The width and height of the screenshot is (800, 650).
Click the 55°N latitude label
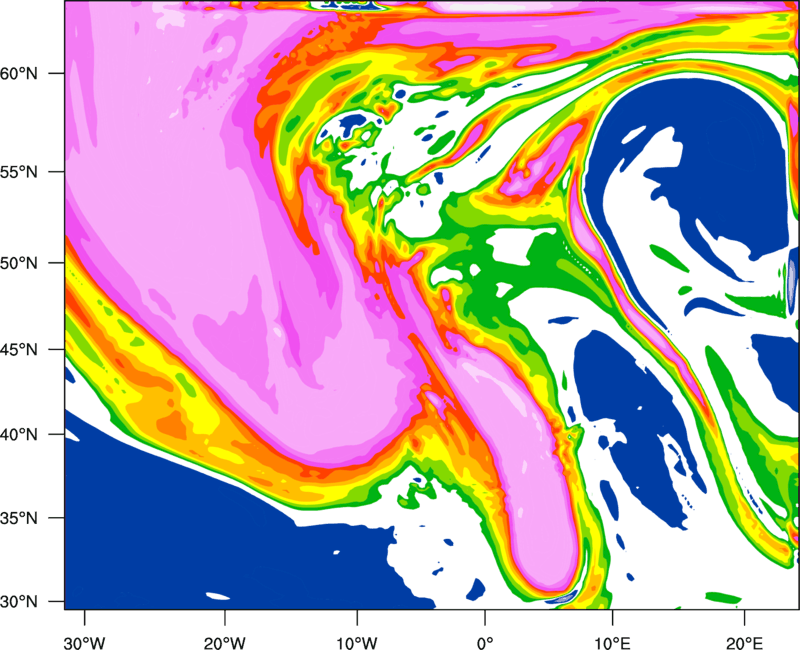(x=19, y=172)
